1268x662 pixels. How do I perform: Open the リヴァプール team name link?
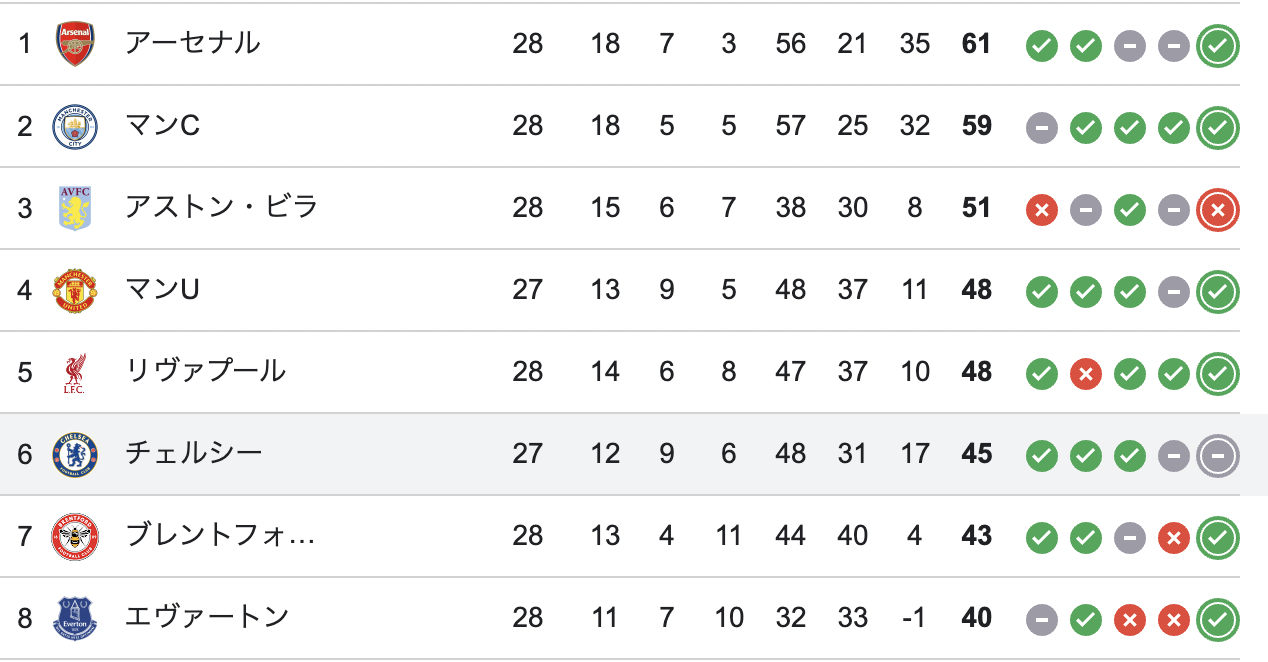tap(205, 372)
